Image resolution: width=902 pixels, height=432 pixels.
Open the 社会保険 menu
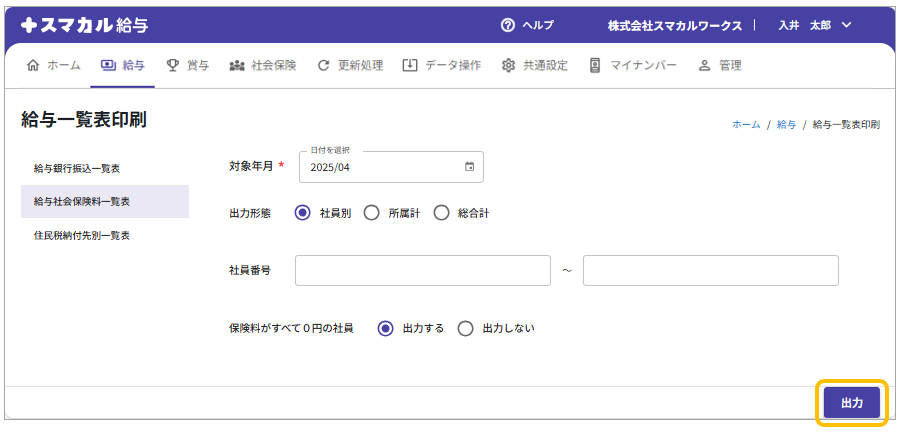point(263,65)
